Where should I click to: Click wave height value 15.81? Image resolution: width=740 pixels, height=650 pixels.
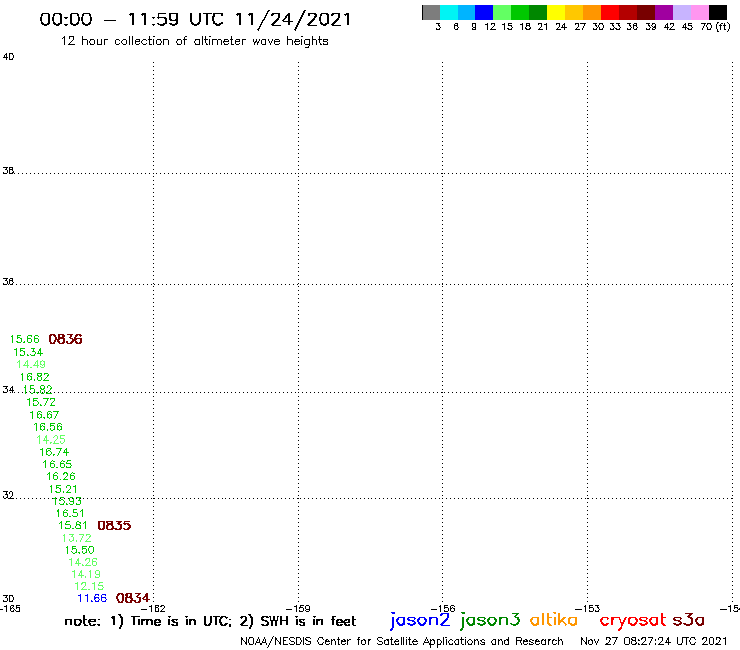tap(73, 526)
